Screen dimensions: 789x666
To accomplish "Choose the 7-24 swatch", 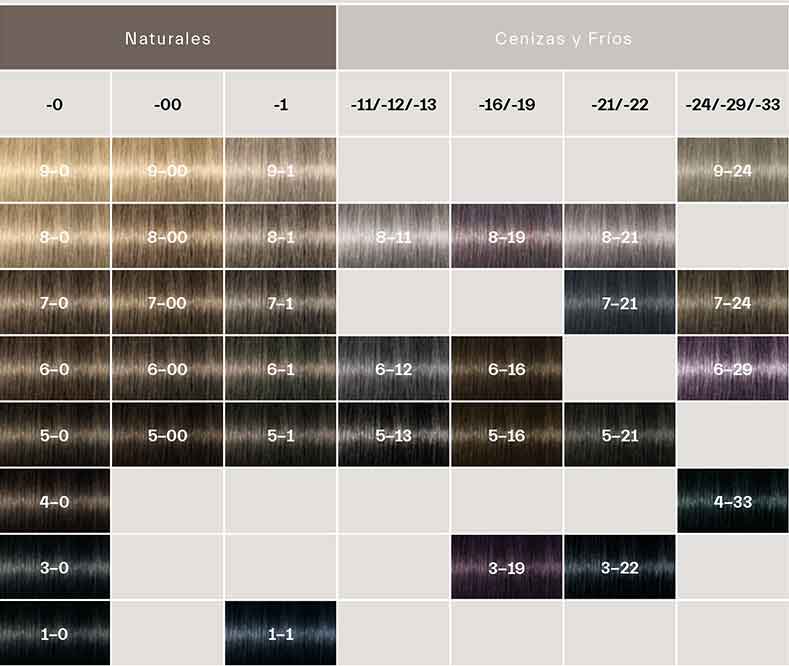I will [733, 302].
